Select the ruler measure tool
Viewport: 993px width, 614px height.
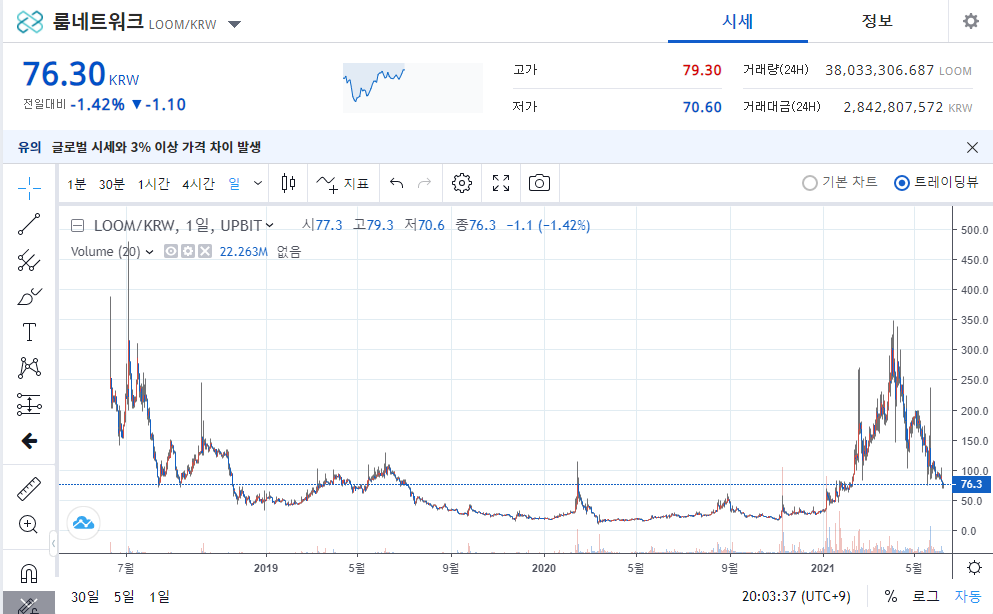29,489
